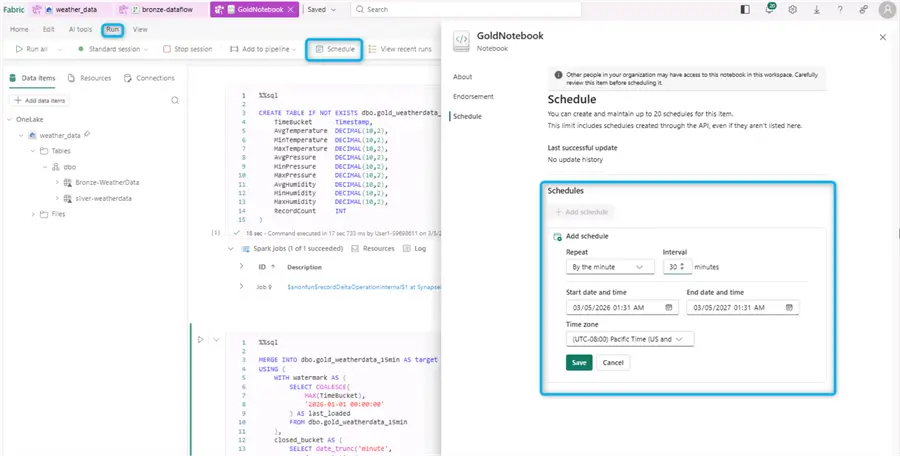The height and width of the screenshot is (456, 900).
Task: Click the calendar icon in End date field
Action: point(789,307)
